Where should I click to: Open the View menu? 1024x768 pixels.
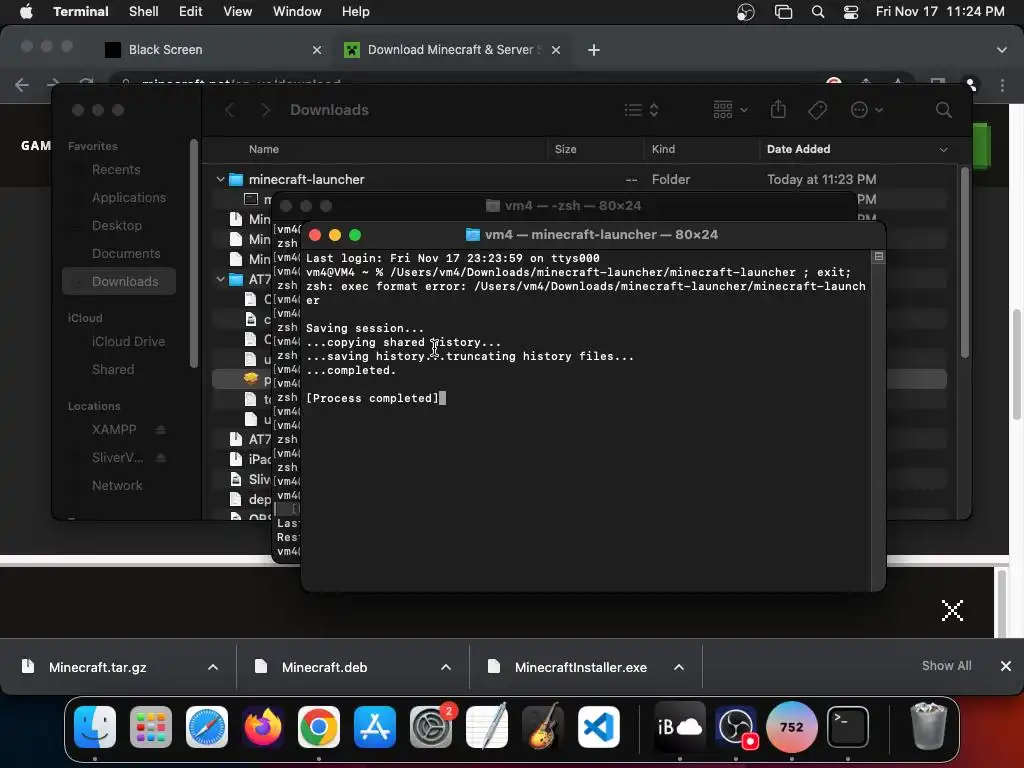pyautogui.click(x=238, y=12)
